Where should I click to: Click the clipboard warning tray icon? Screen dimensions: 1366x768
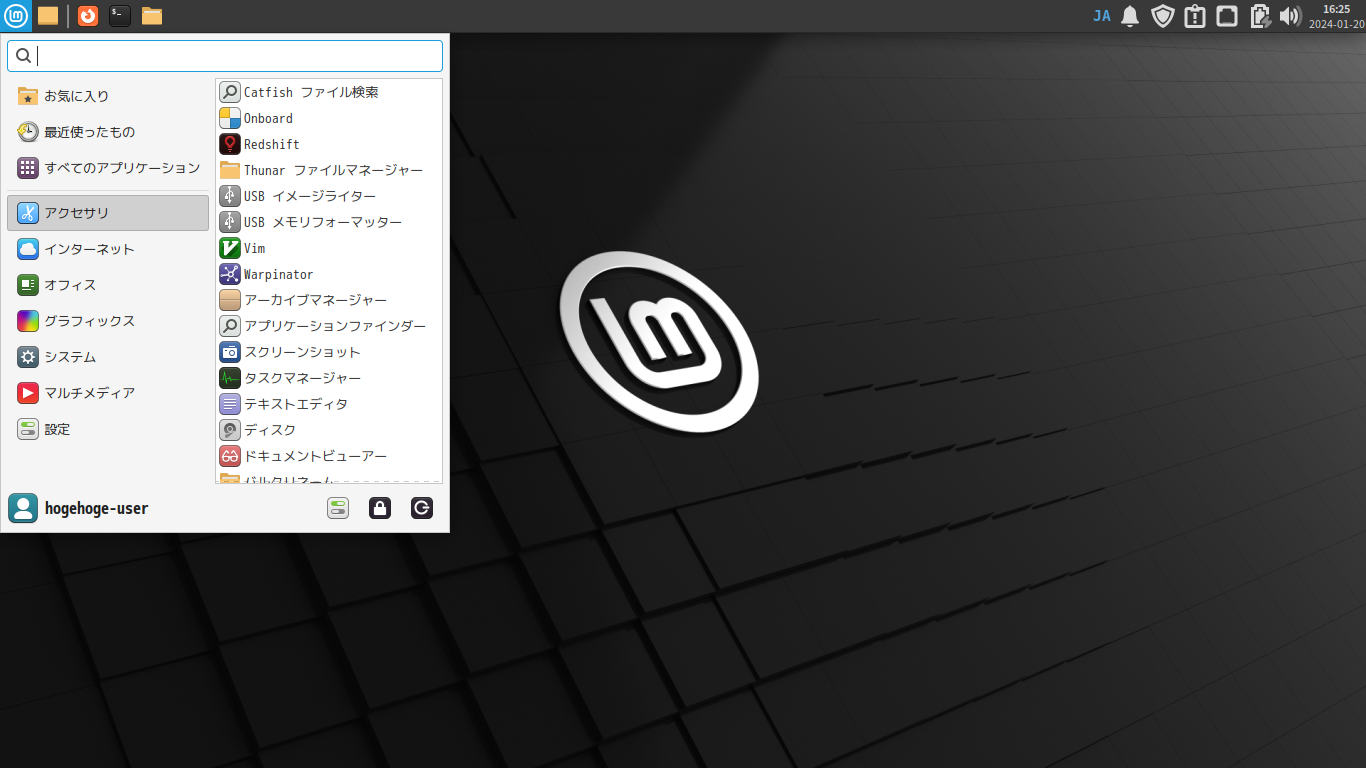point(1194,16)
